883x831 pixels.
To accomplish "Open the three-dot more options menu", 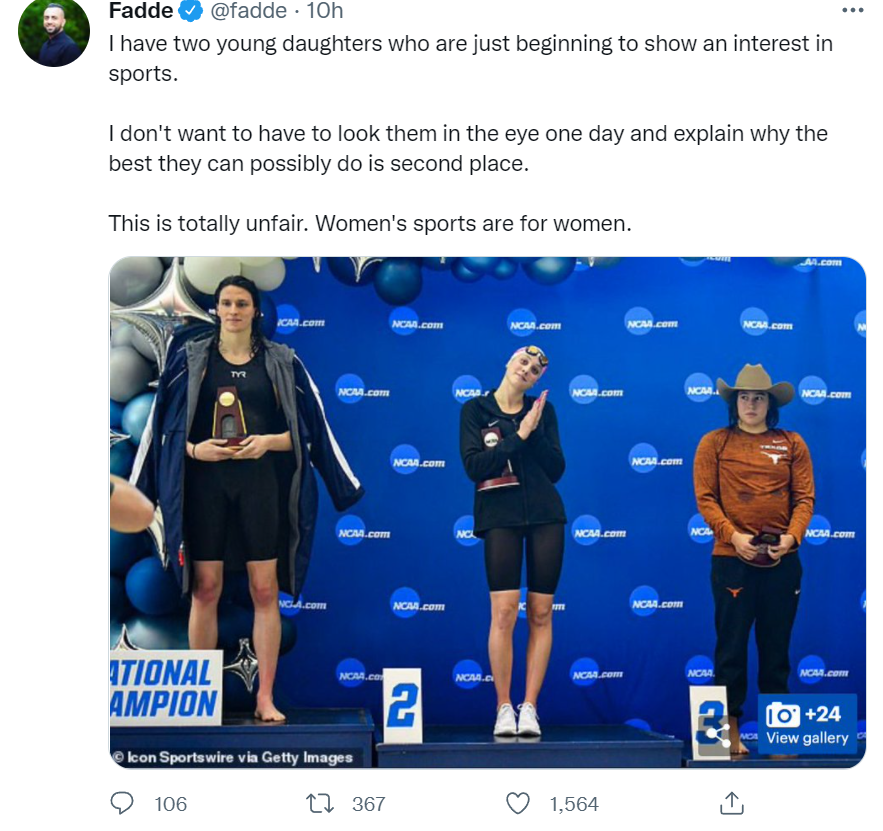I will pyautogui.click(x=853, y=10).
